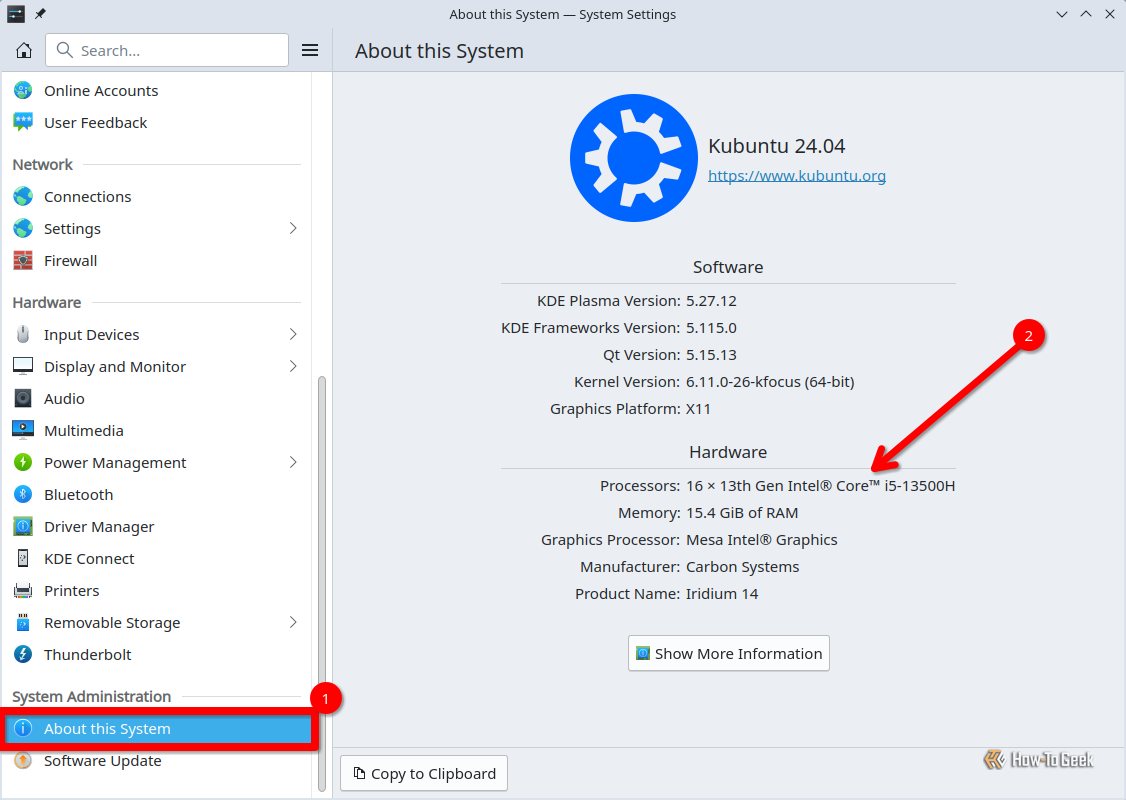Pin the settings window with the pin icon
Screen dimensions: 1126x800
(x=38, y=14)
